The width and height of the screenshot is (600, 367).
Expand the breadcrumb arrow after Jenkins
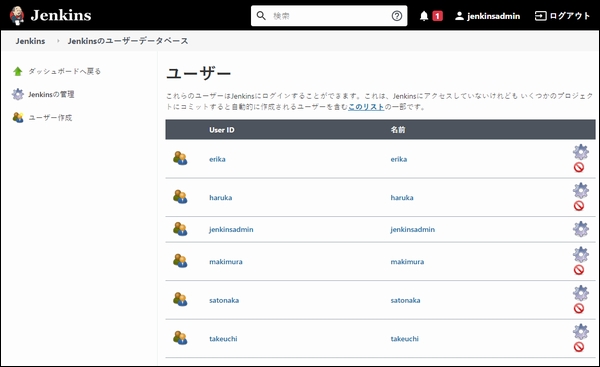pyautogui.click(x=58, y=41)
